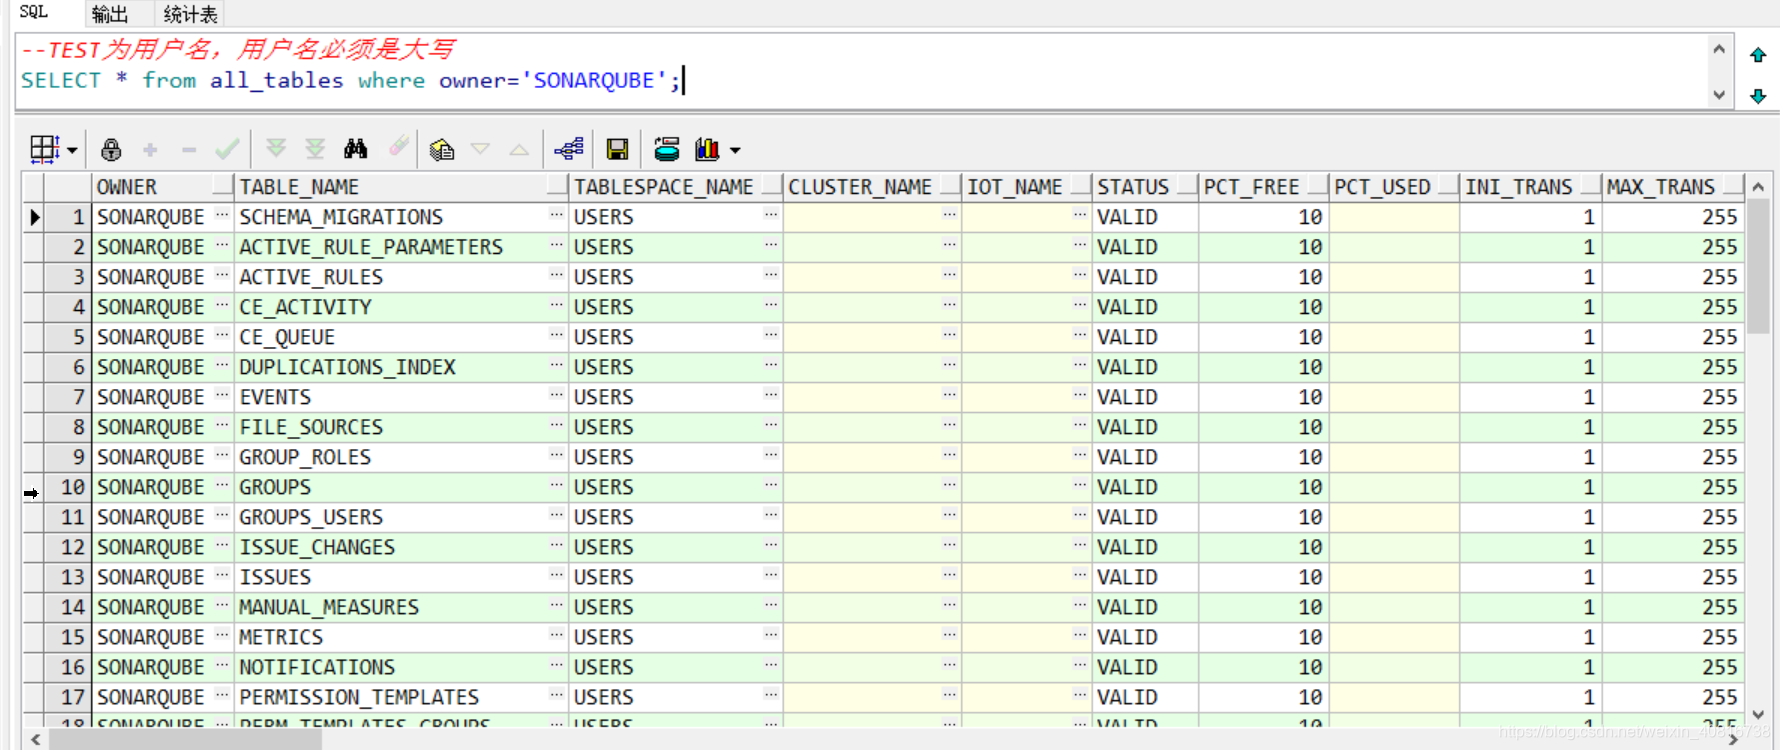Open ellipsis button in ACTIVE_RULES table name cell
Image resolution: width=1780 pixels, height=750 pixels.
point(556,275)
